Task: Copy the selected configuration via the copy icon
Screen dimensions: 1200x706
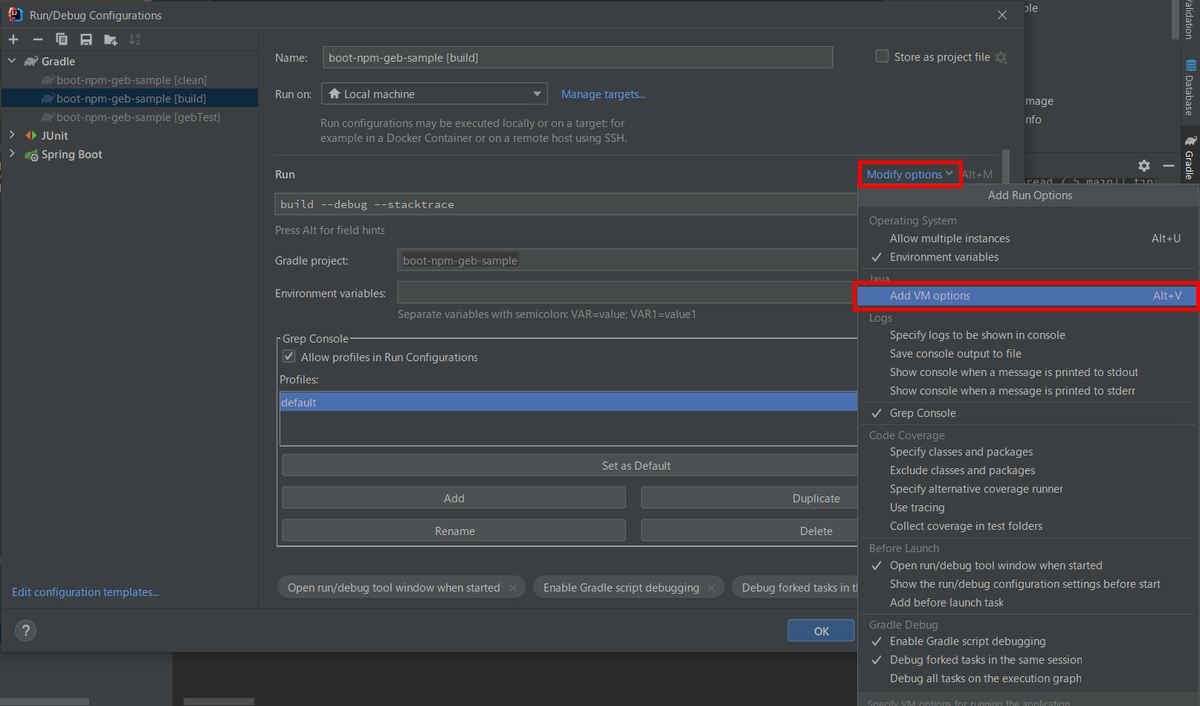Action: point(62,40)
